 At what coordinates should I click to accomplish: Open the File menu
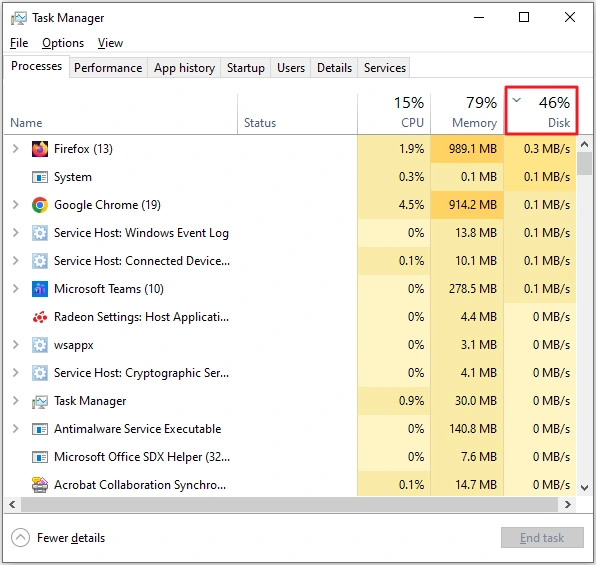[19, 43]
